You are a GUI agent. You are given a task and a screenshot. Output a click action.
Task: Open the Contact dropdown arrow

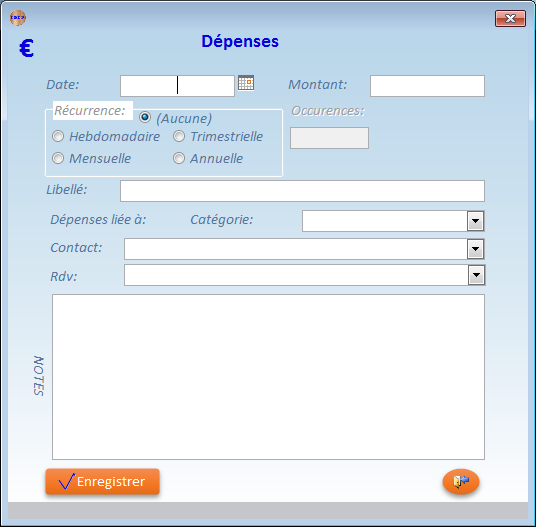coord(475,249)
